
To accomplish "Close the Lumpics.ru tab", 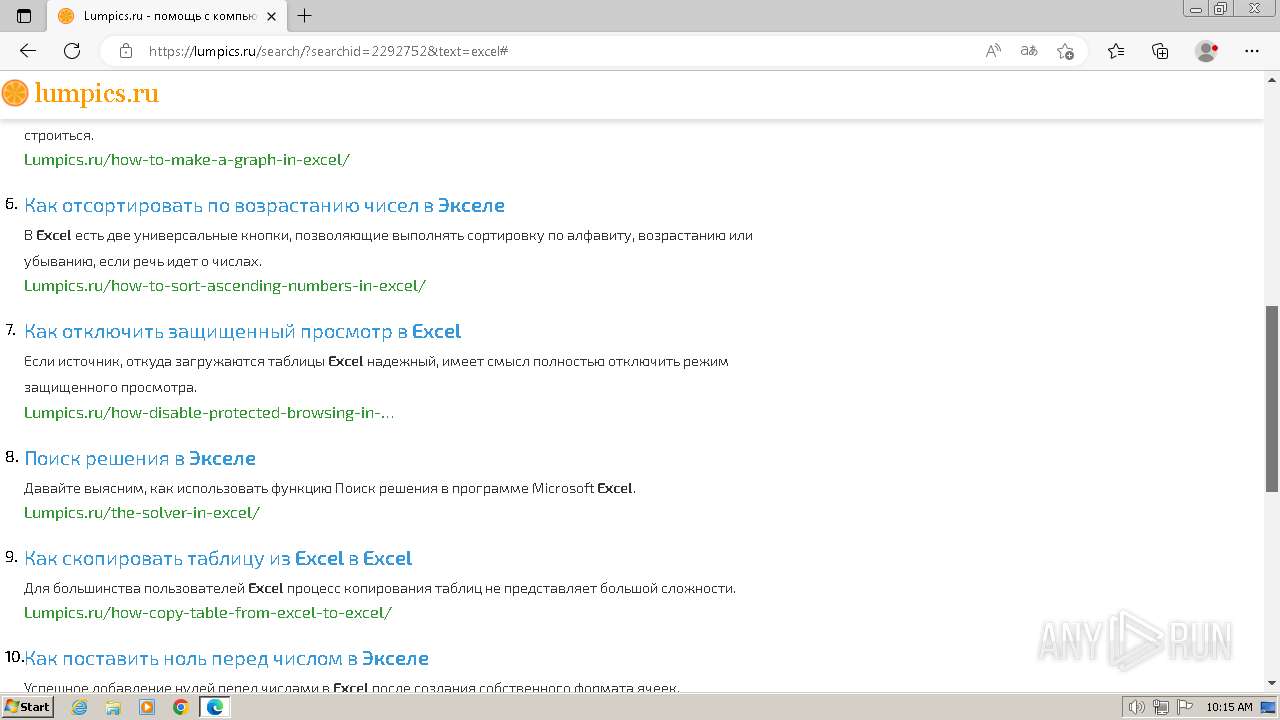I will pos(271,16).
